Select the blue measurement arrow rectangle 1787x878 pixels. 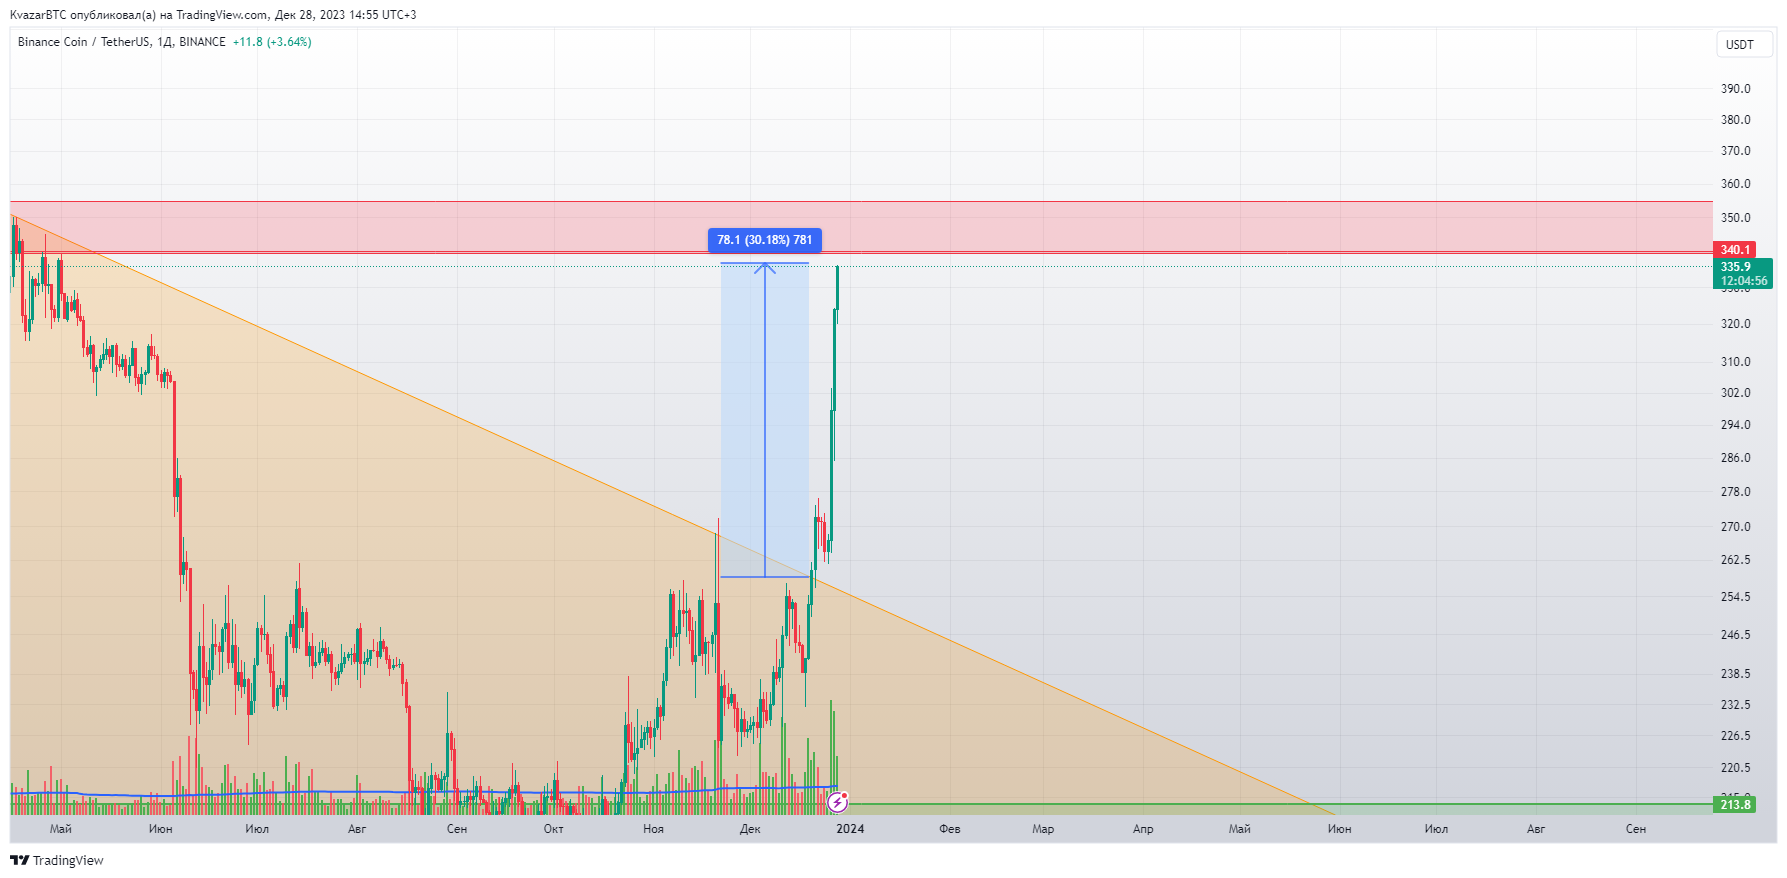[x=765, y=420]
